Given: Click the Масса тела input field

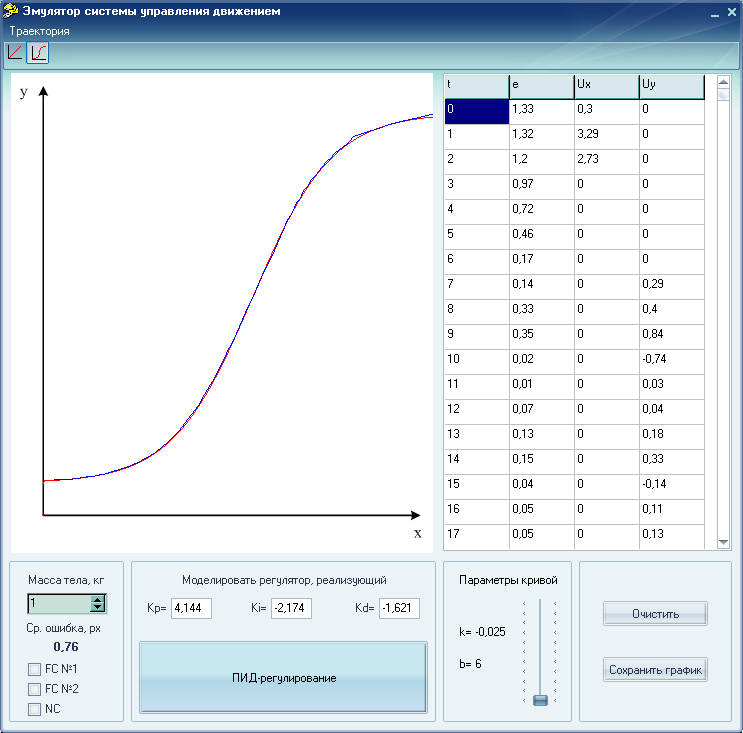Looking at the screenshot, I should click(60, 604).
